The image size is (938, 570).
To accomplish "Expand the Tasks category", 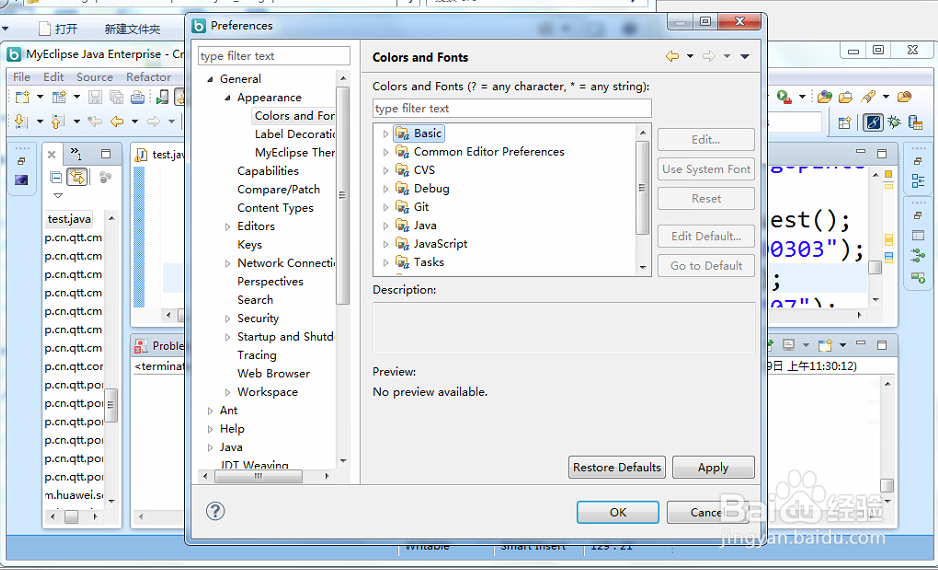I will (386, 263).
